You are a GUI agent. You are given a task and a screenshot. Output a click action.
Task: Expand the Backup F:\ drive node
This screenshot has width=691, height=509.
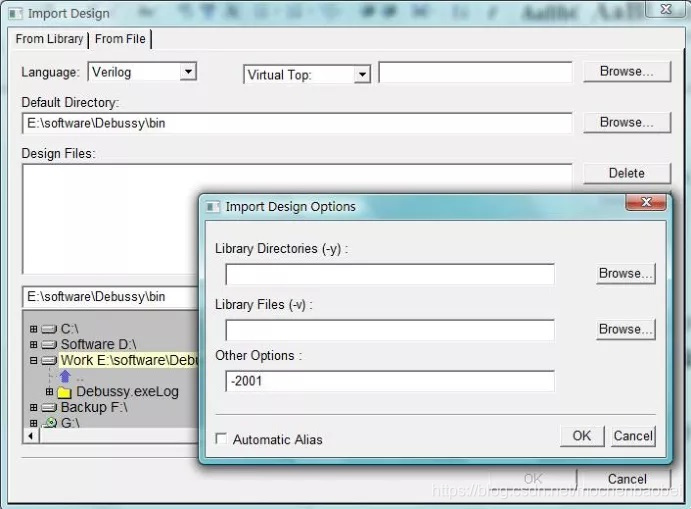coord(33,407)
